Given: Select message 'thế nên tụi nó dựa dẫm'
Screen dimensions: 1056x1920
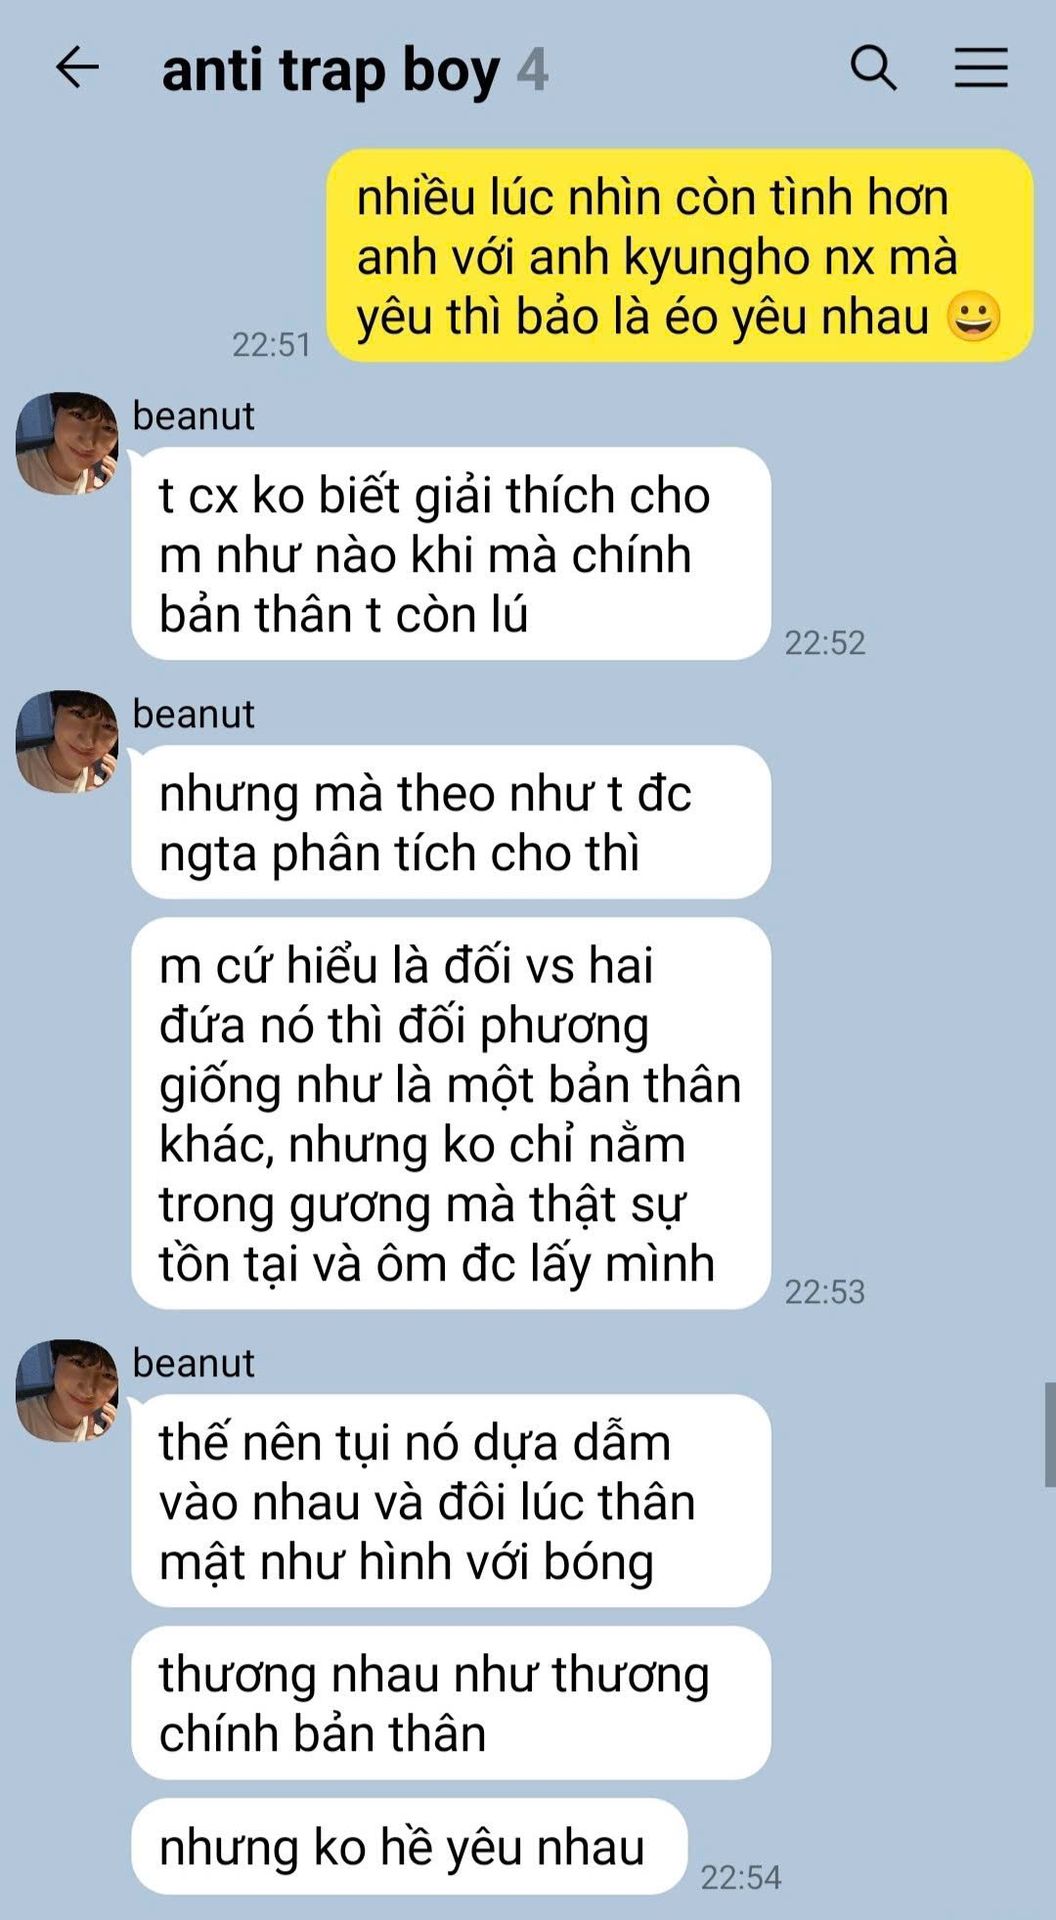Looking at the screenshot, I should point(451,1501).
